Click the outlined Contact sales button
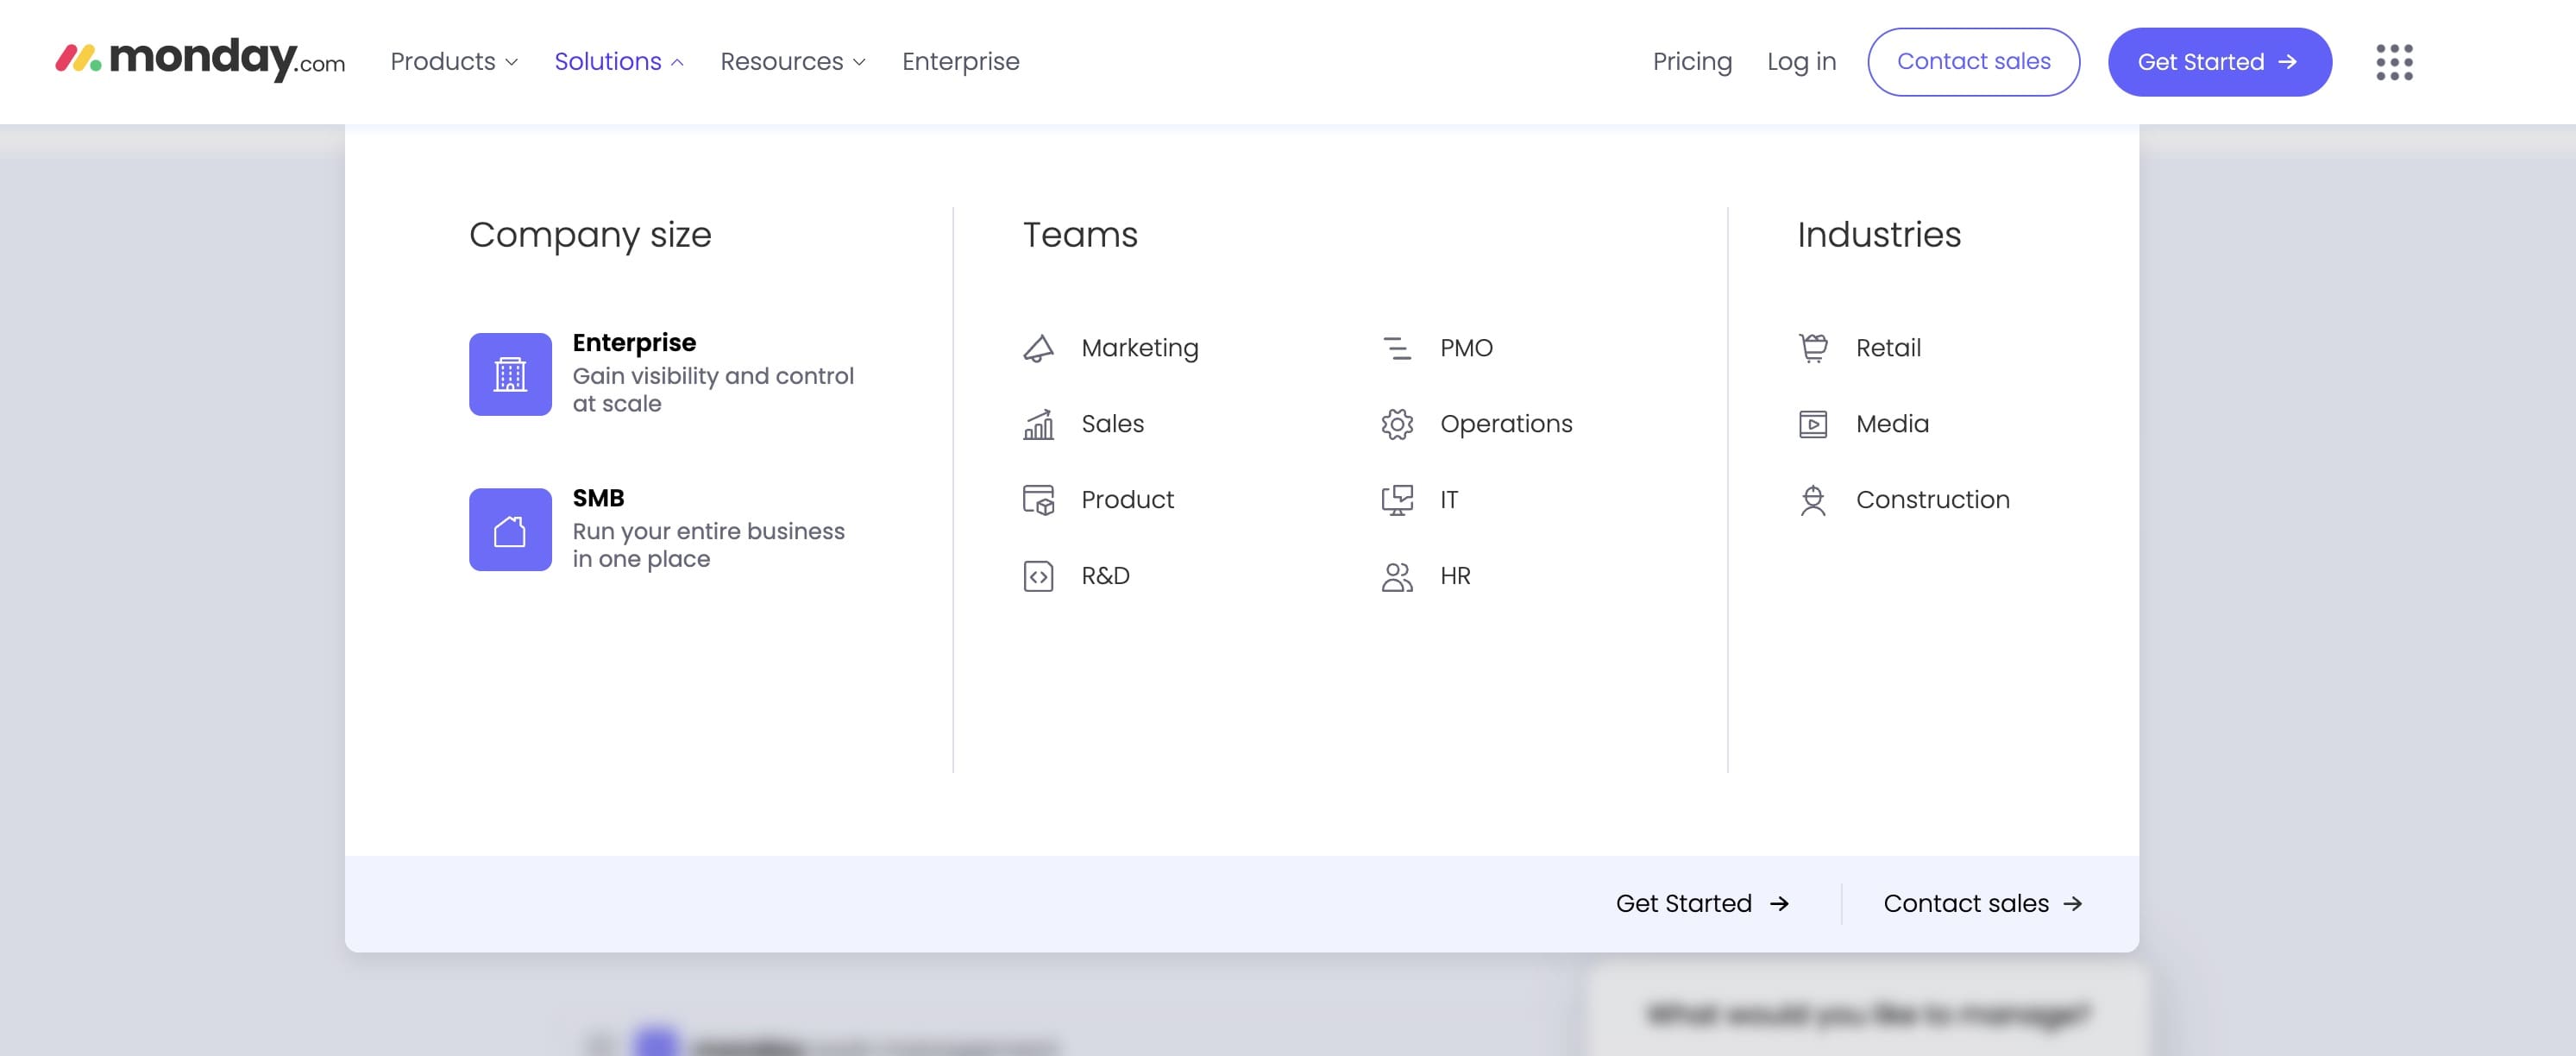 pos(1973,62)
